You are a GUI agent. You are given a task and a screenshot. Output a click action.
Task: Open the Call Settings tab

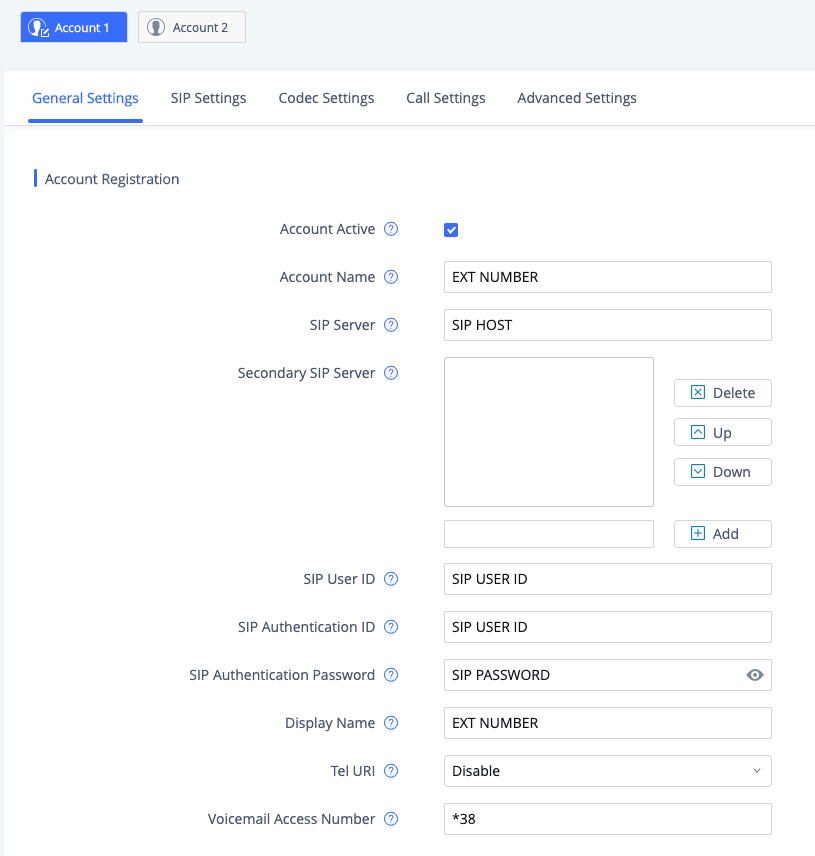445,98
